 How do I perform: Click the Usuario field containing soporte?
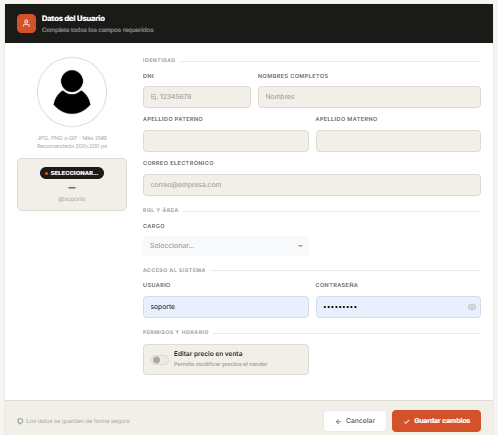click(226, 307)
